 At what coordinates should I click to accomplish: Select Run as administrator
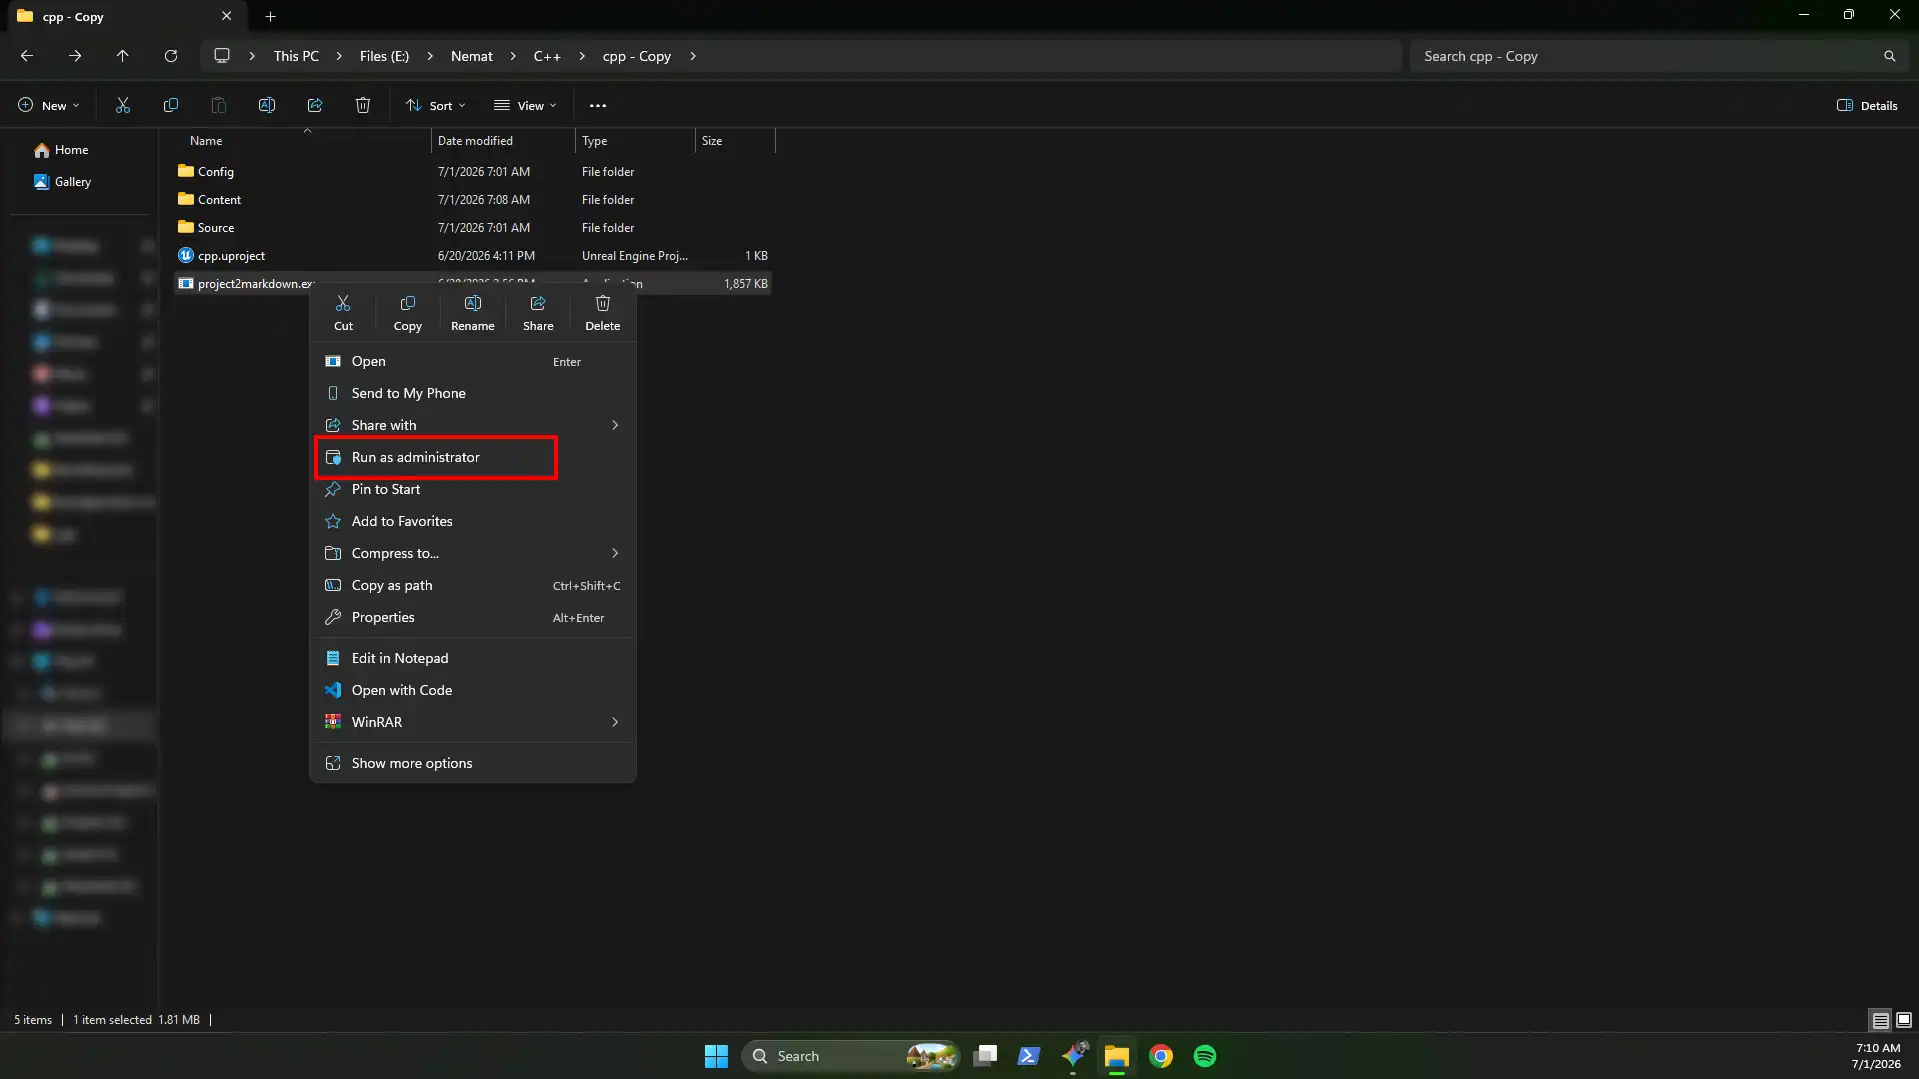click(x=473, y=457)
